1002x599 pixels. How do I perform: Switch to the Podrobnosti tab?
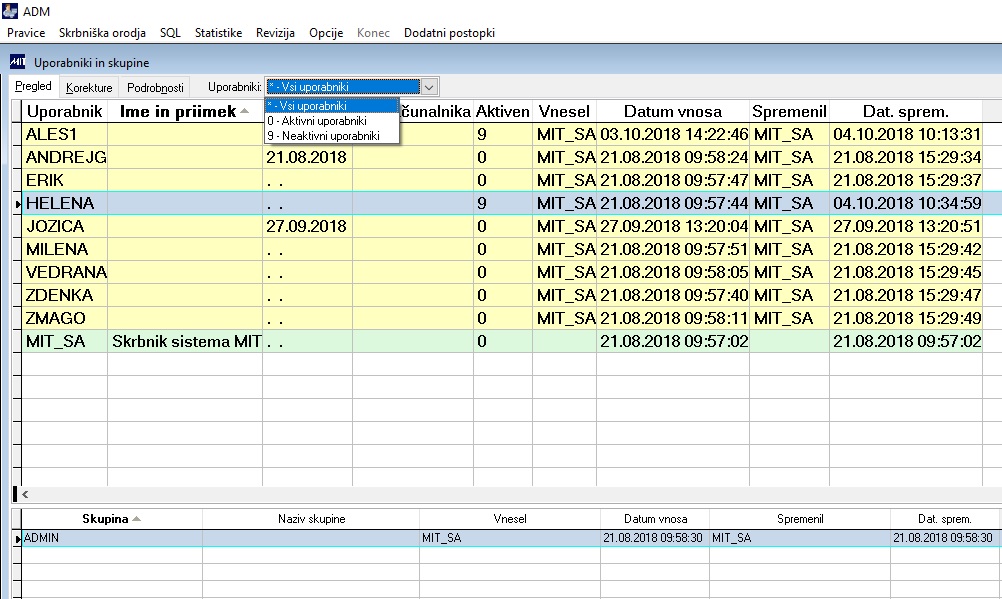(155, 88)
